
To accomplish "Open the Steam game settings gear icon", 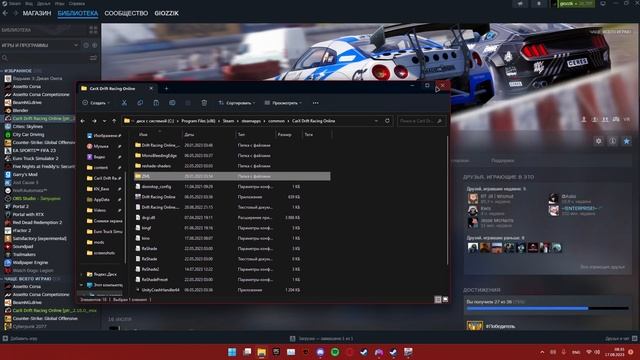I will [598, 141].
